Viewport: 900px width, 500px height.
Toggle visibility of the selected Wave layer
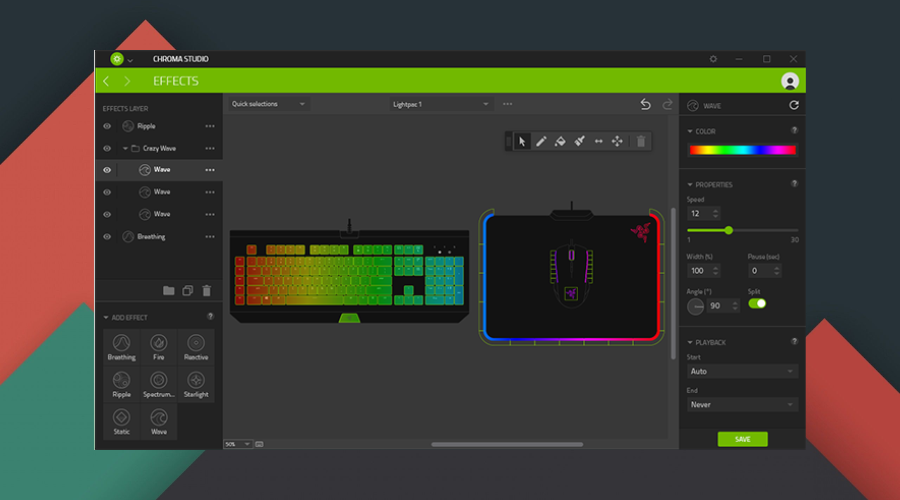(107, 170)
